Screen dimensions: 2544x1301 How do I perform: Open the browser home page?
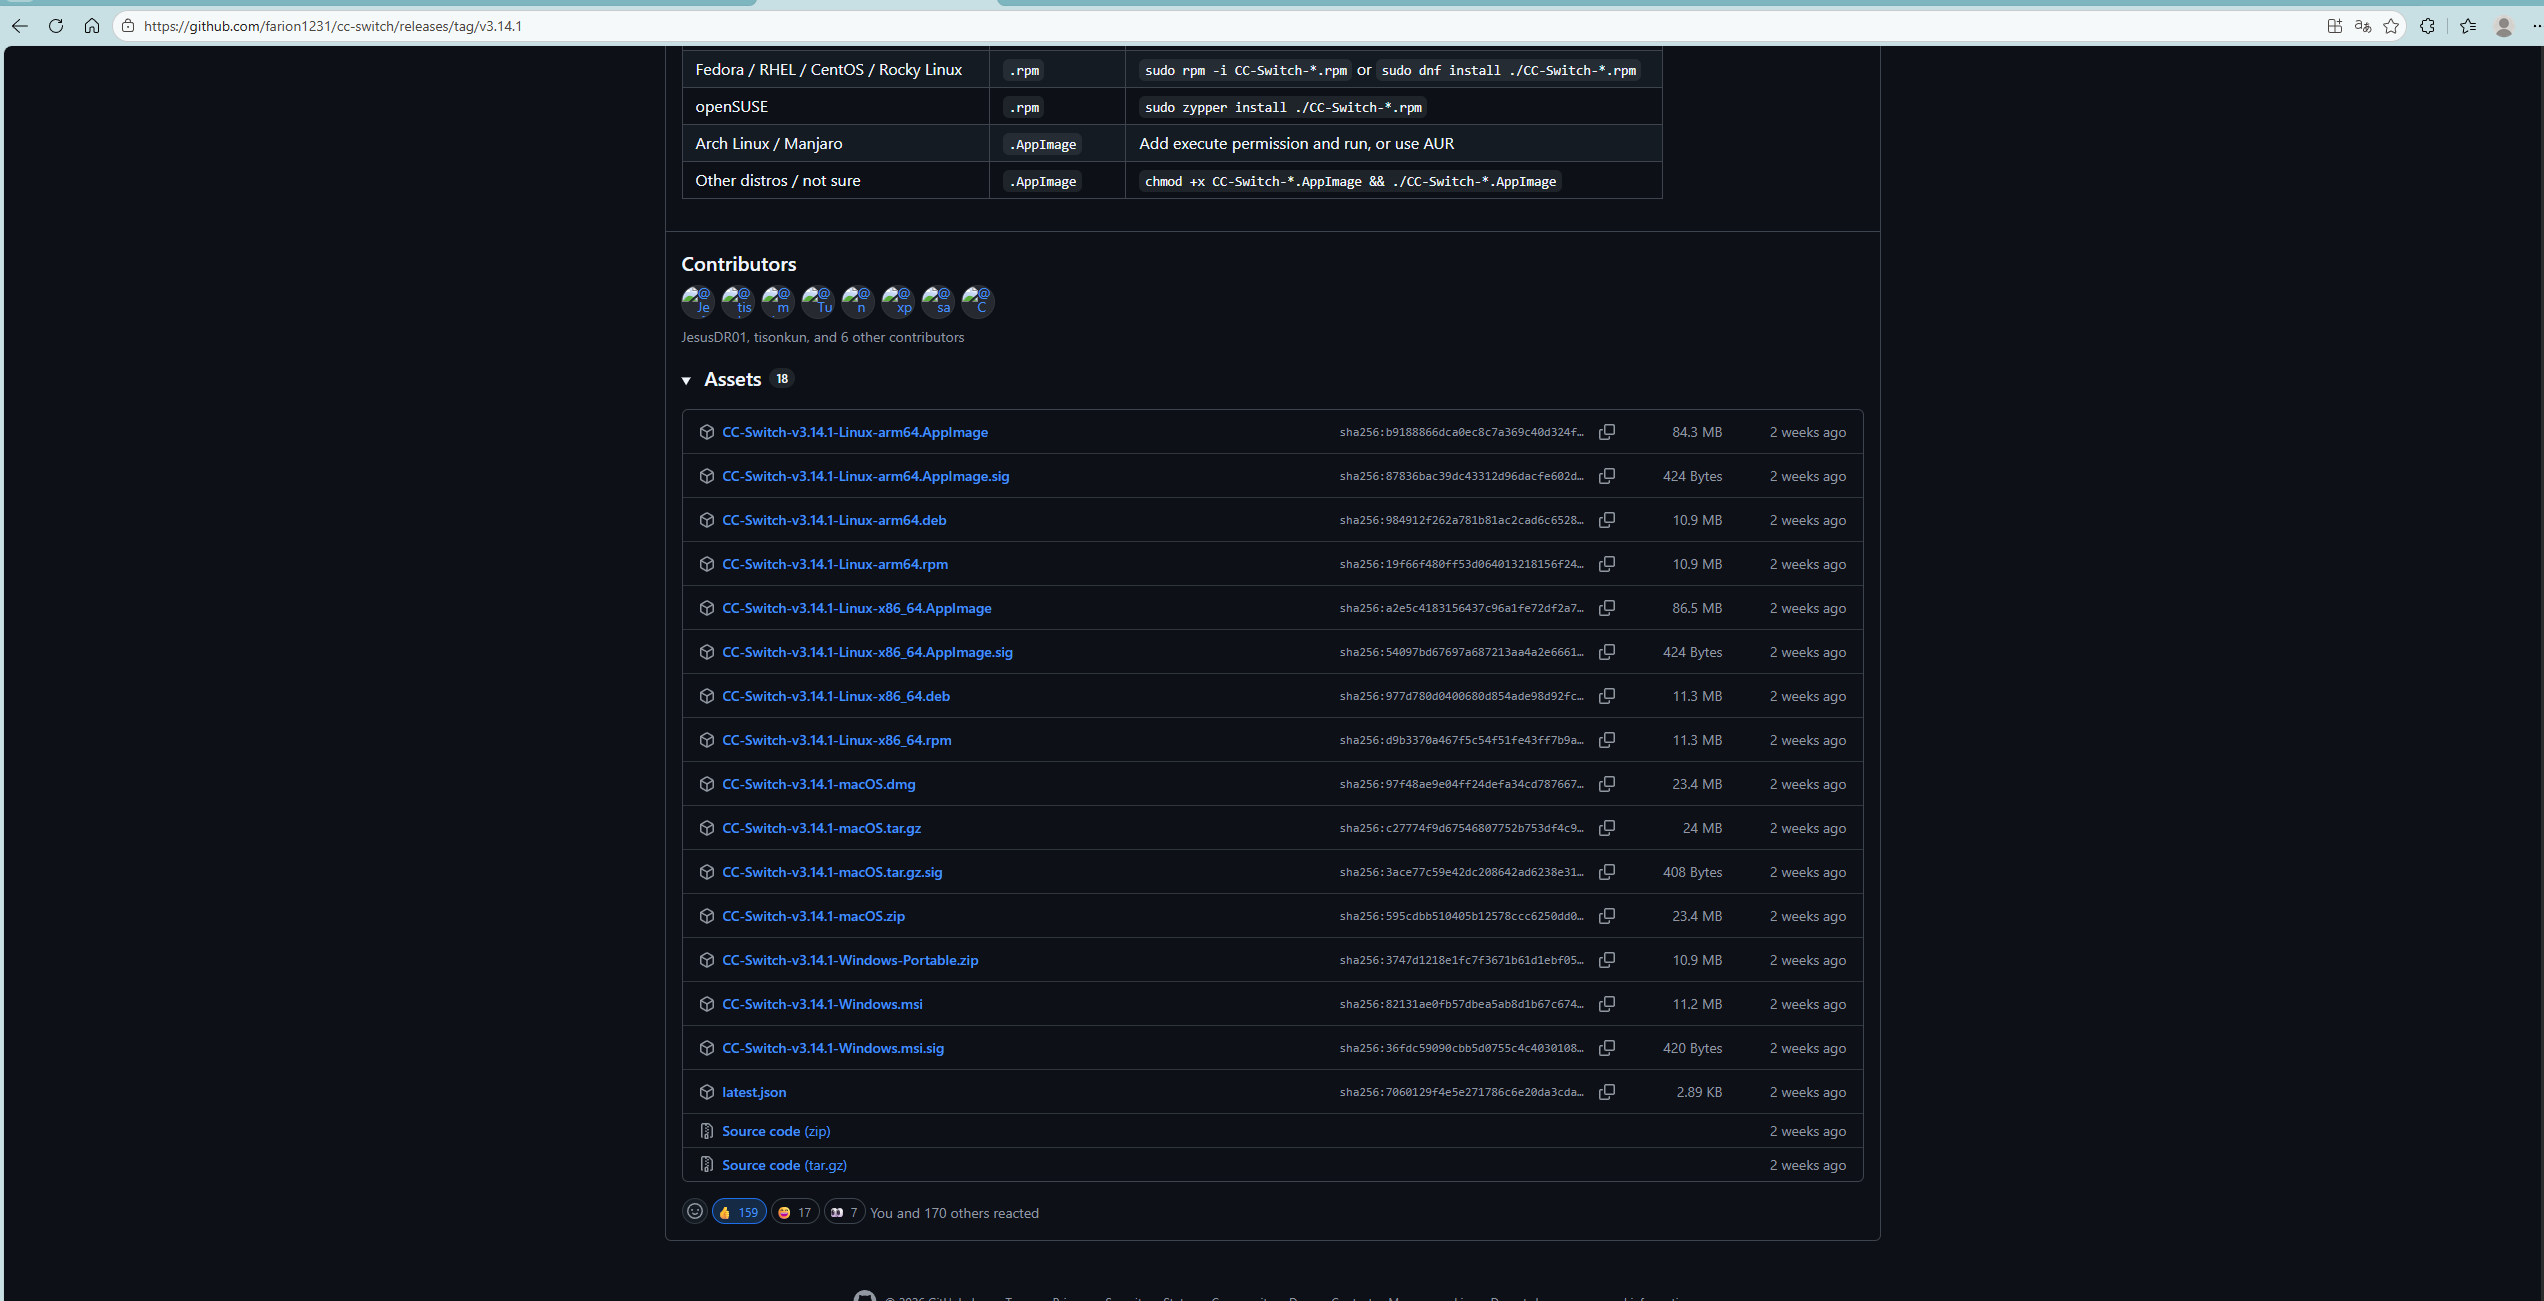[92, 26]
